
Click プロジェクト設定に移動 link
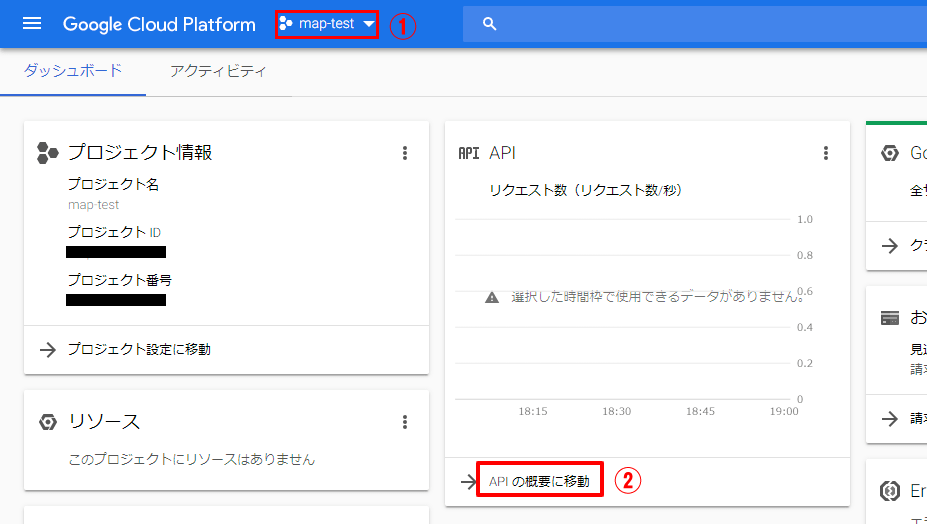point(138,349)
